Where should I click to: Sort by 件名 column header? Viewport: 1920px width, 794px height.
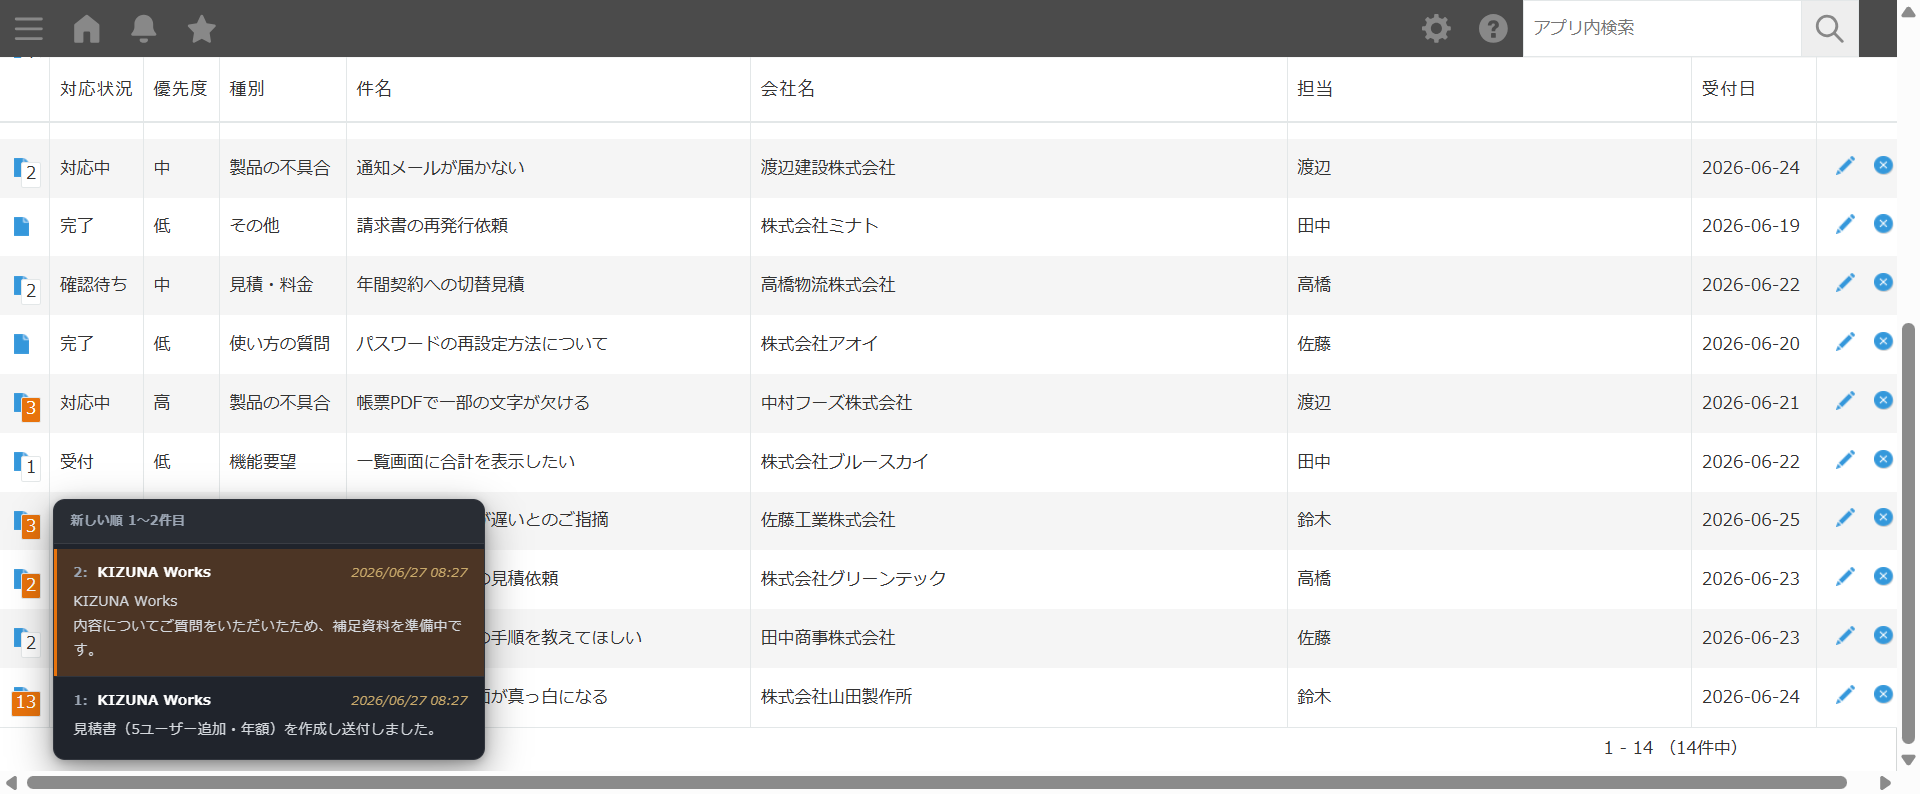click(x=374, y=89)
